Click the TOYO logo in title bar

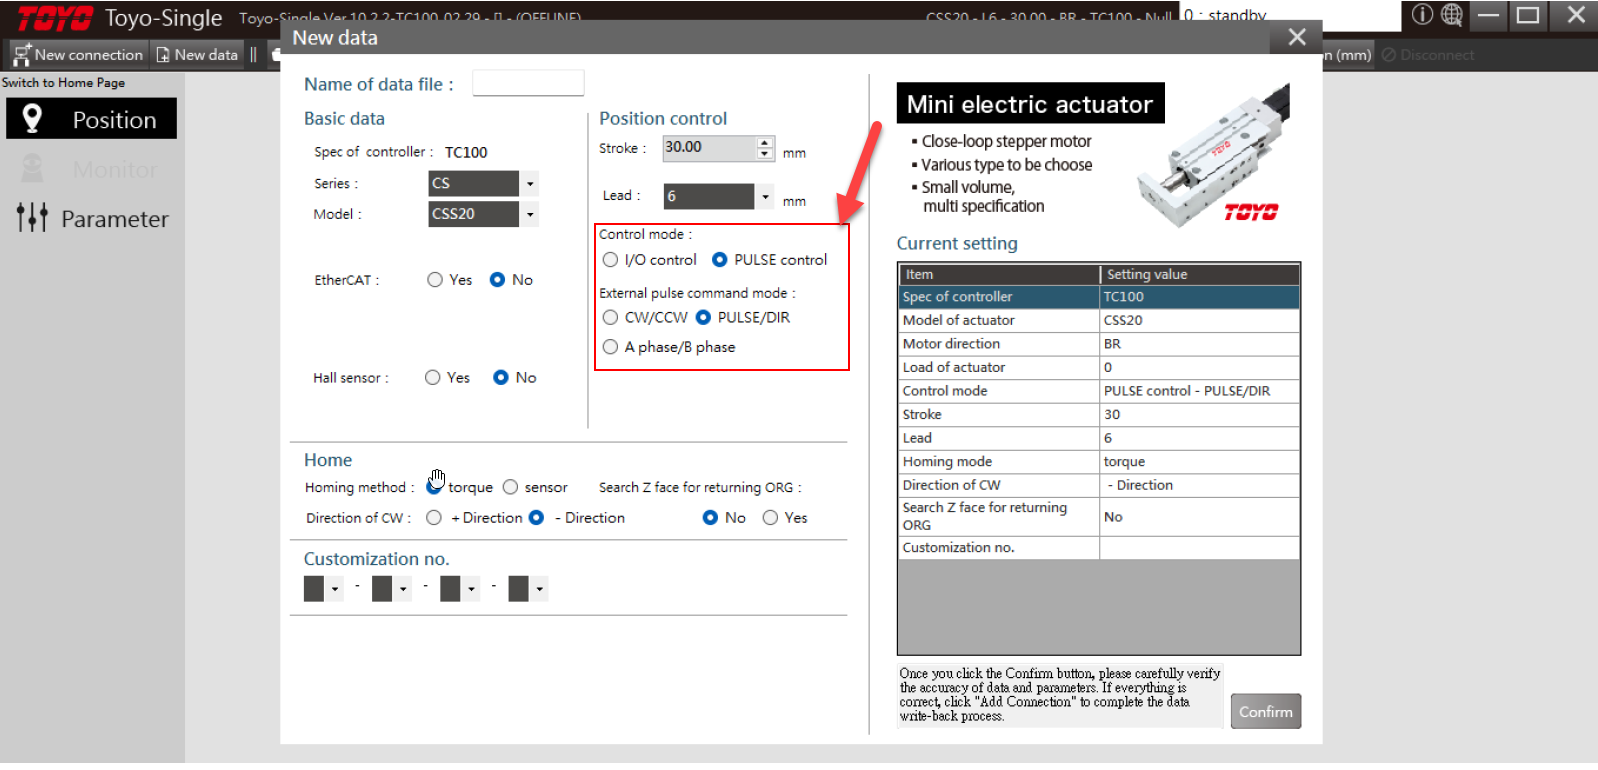coord(56,18)
